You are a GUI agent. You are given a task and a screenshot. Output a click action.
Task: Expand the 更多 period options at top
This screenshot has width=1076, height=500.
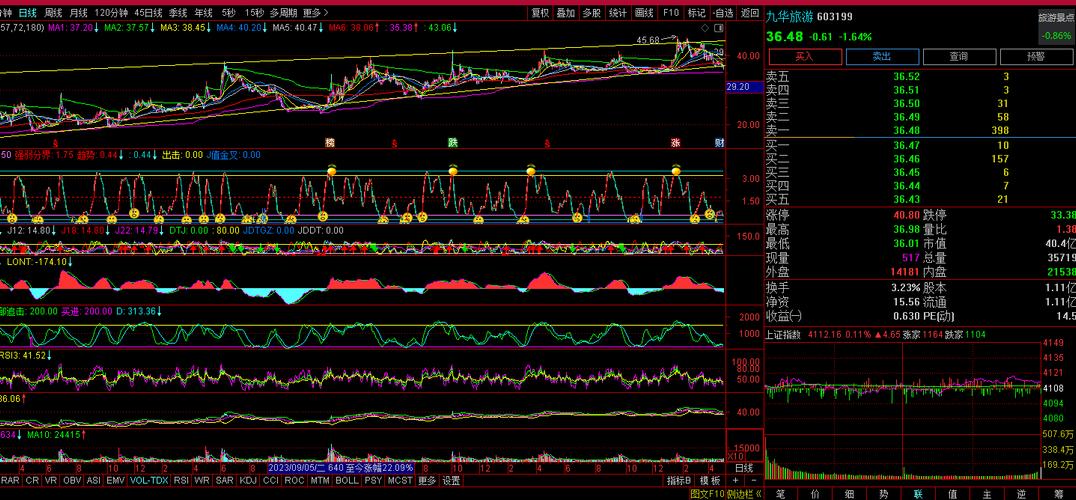tap(316, 12)
